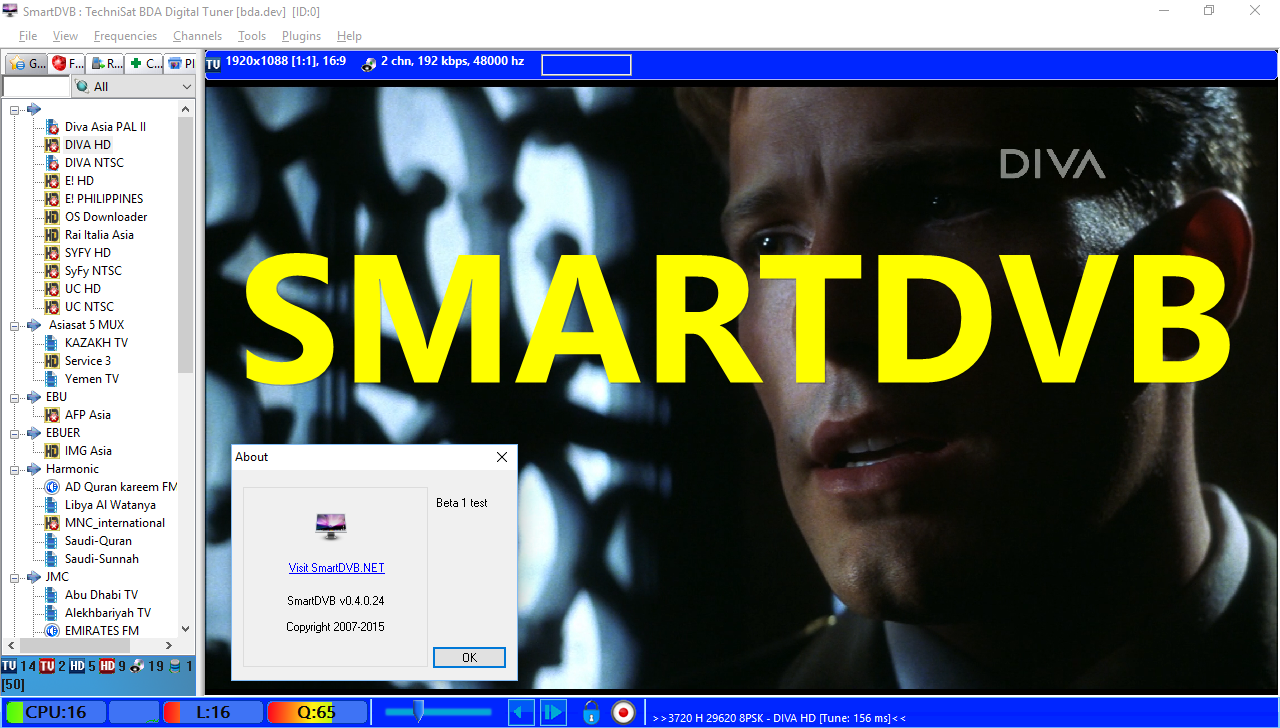Switch to the G... star tab

click(x=26, y=63)
